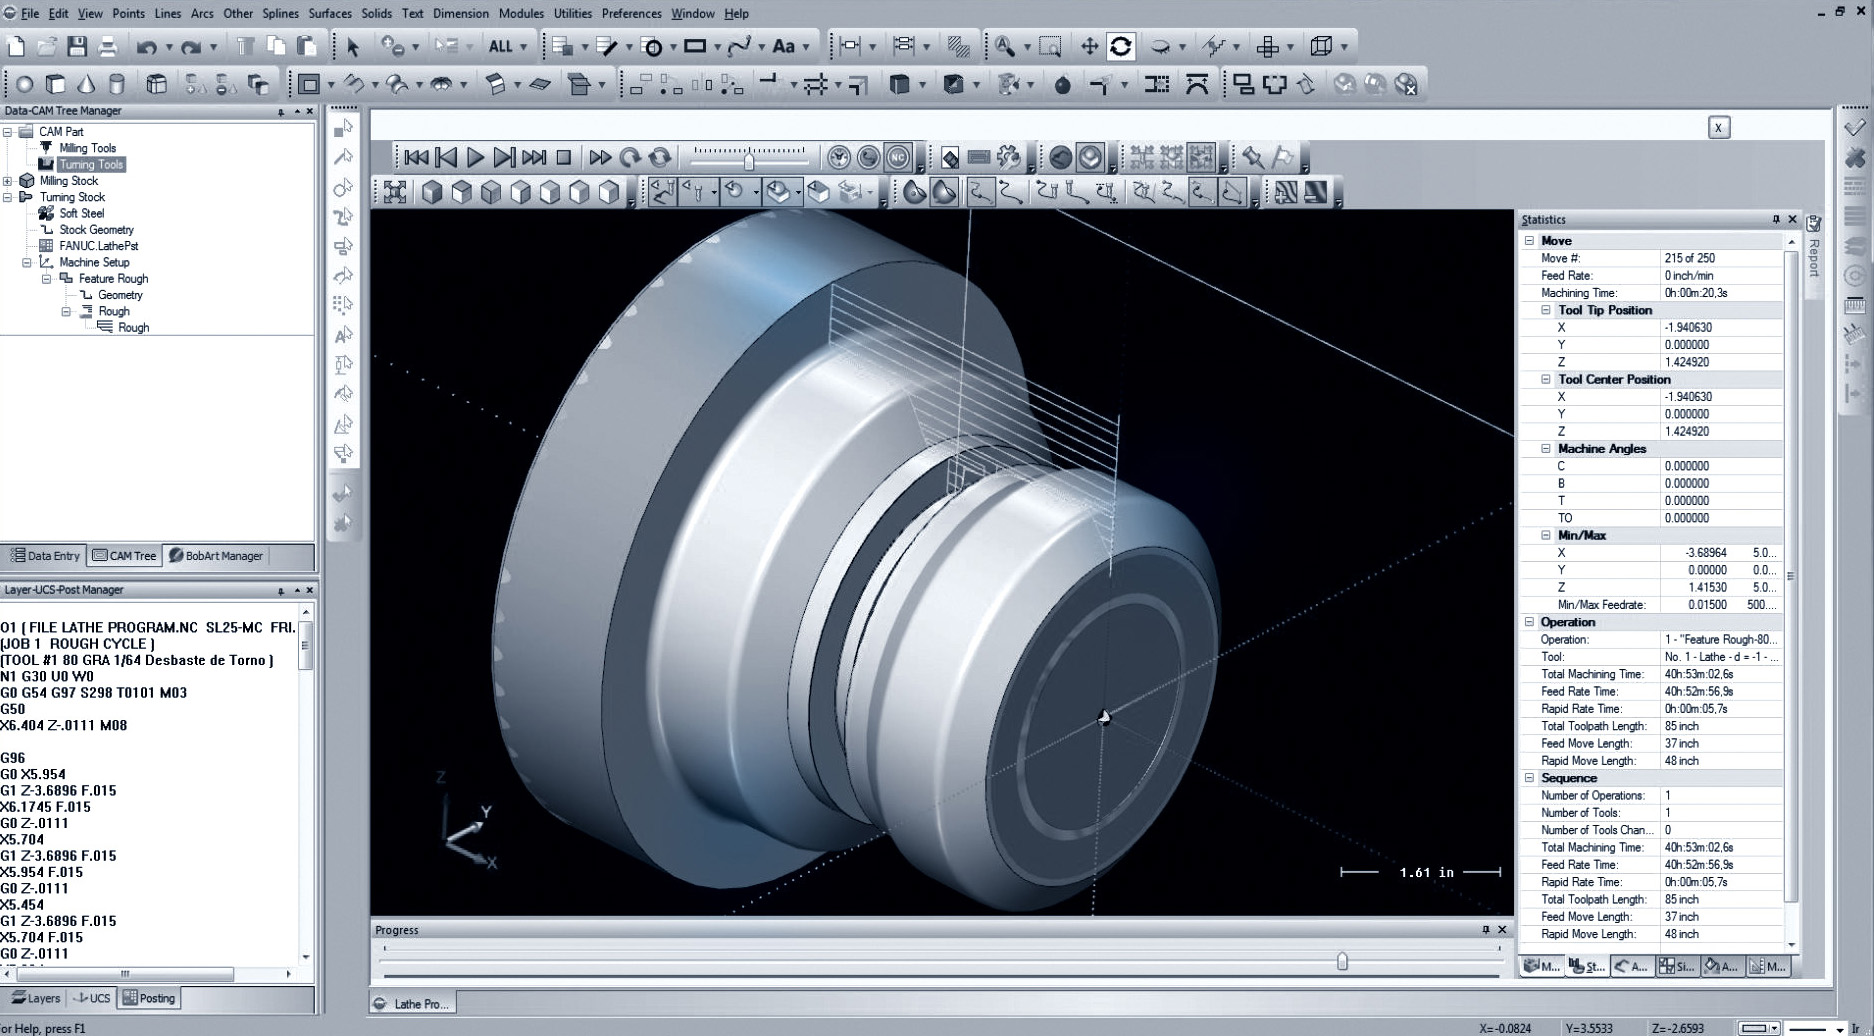Jump to the simulation start
The image size is (1874, 1036).
[x=416, y=158]
